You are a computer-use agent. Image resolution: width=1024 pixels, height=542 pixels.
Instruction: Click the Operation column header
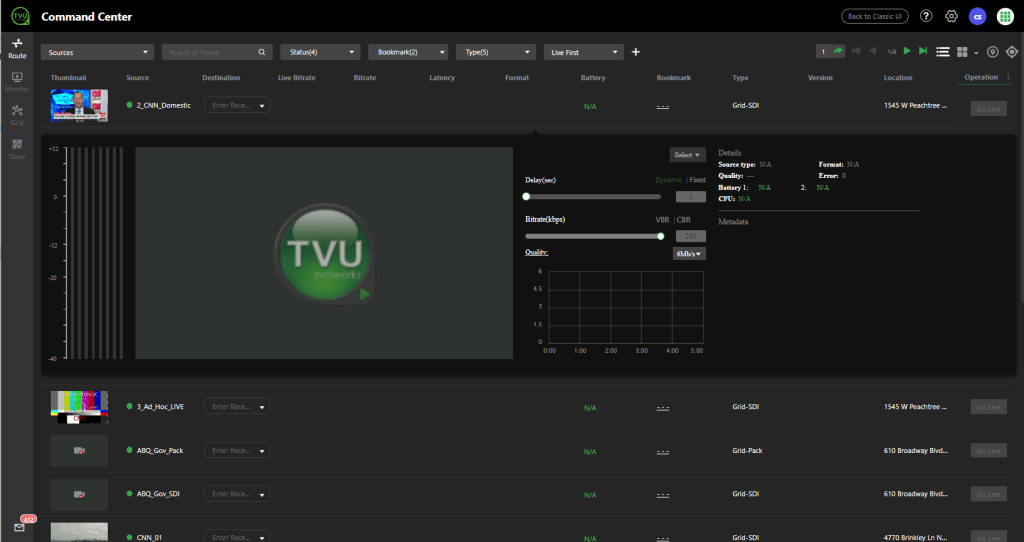tap(981, 77)
